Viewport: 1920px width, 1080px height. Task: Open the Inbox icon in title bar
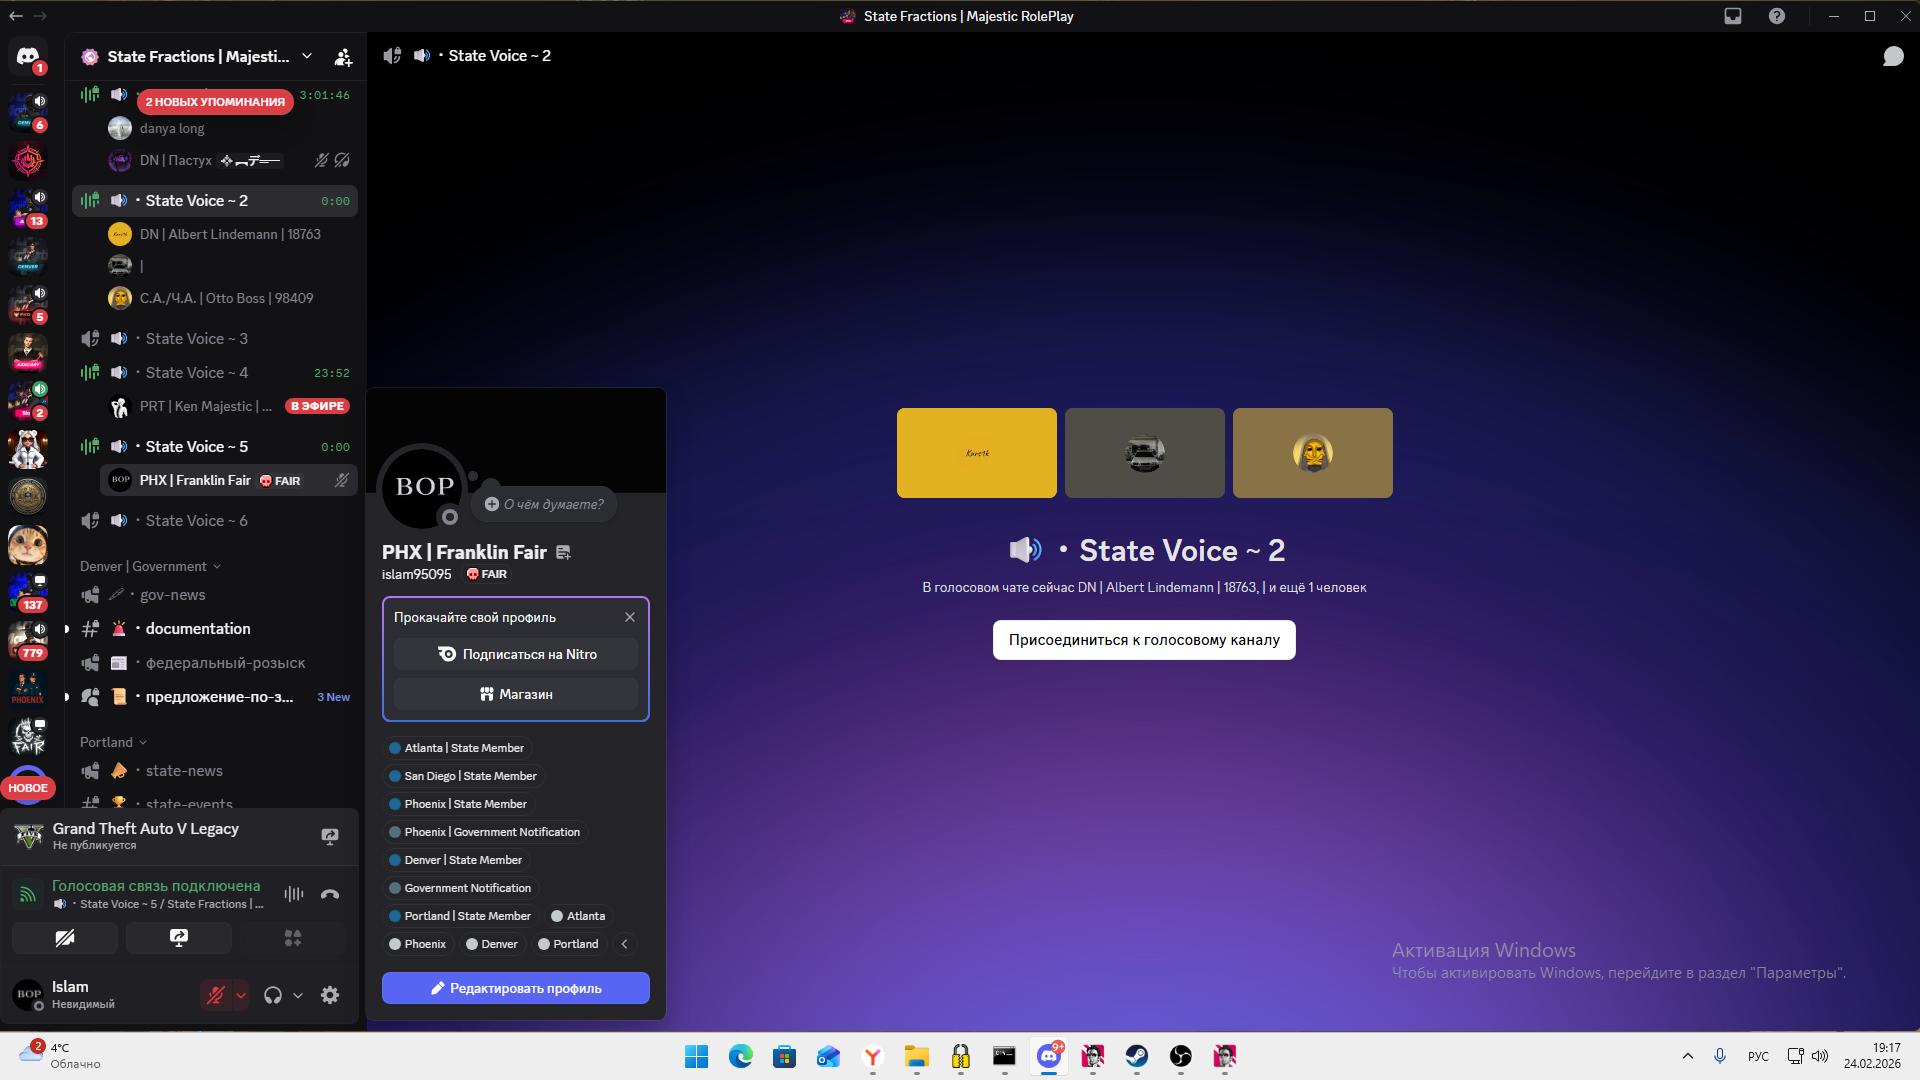coord(1733,16)
